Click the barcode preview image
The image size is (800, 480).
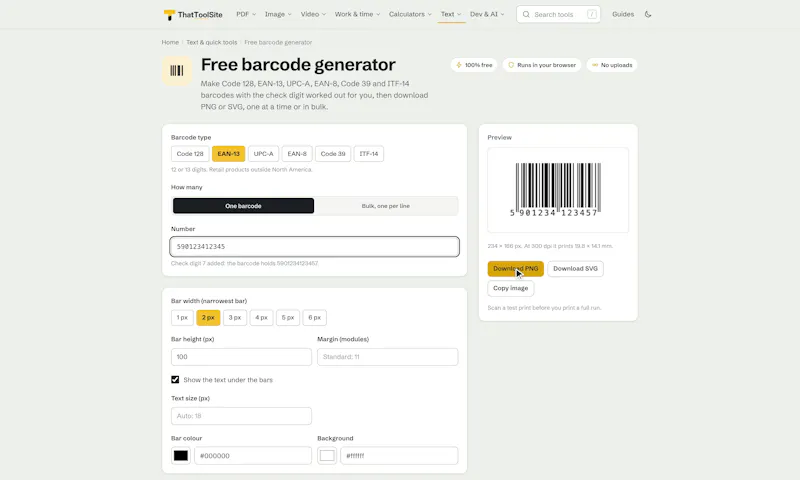click(x=558, y=190)
